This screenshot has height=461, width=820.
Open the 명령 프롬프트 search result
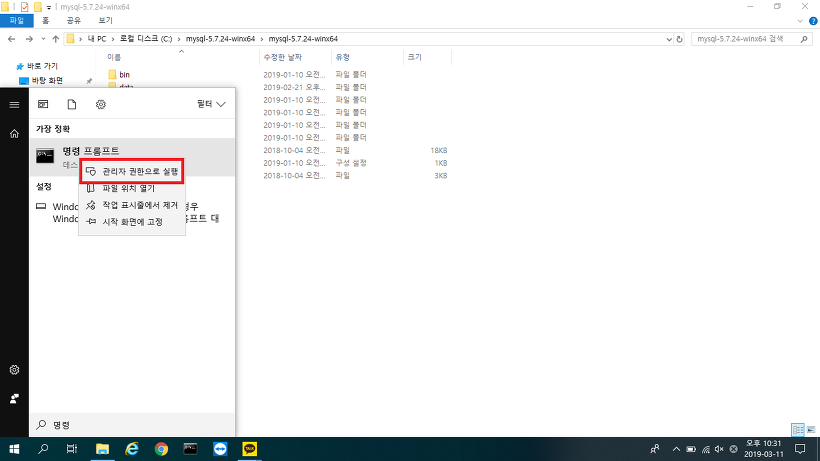click(132, 156)
